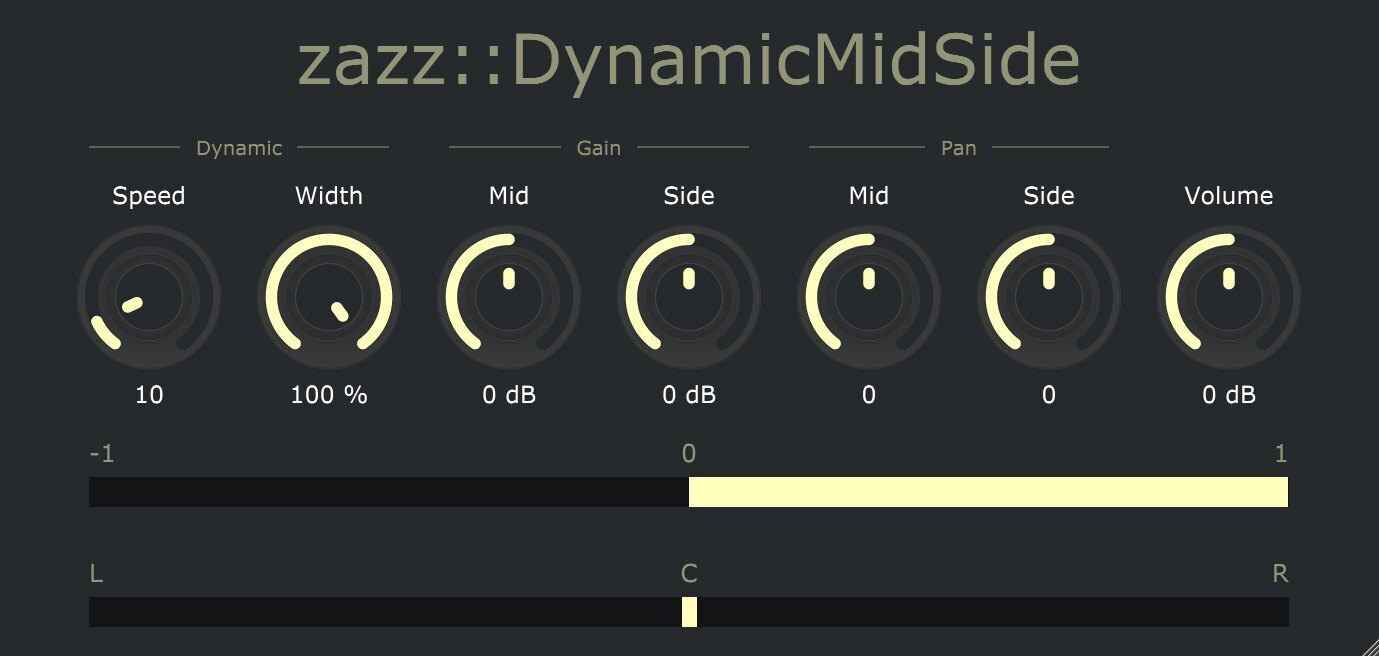Click the 0 dB Mid gain readout
This screenshot has width=1379, height=656.
509,395
